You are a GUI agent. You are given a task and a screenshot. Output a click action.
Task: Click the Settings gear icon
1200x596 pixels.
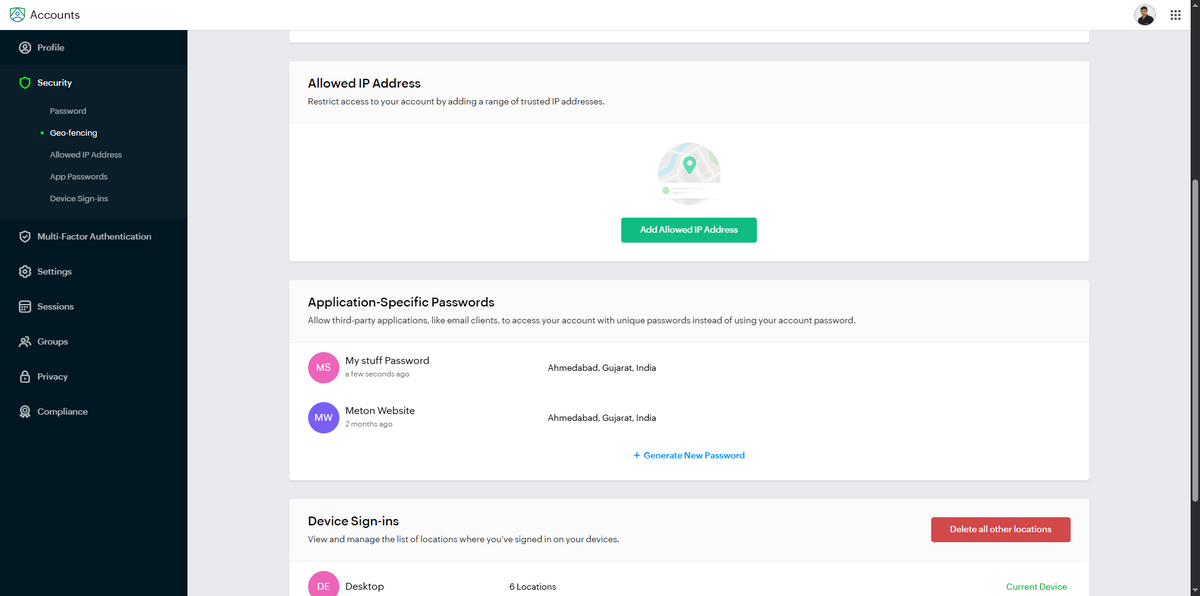click(25, 272)
